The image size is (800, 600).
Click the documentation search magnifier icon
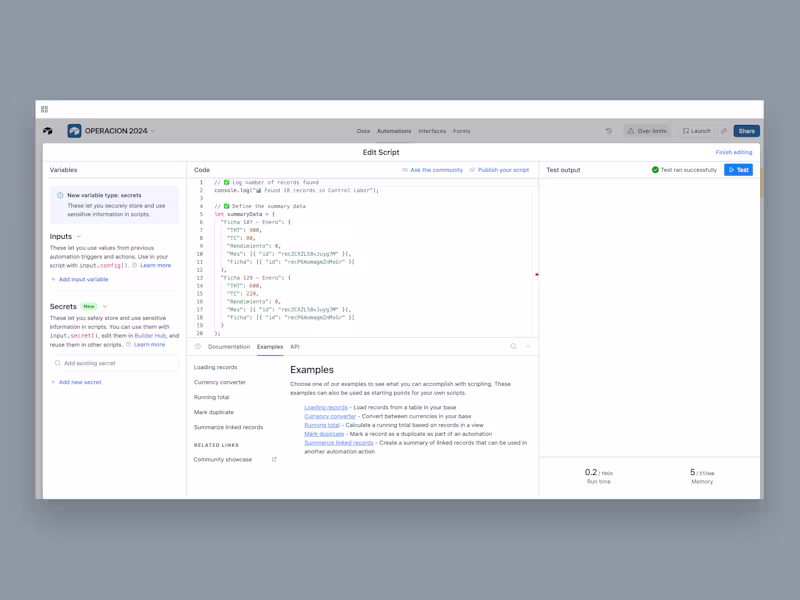tap(514, 346)
